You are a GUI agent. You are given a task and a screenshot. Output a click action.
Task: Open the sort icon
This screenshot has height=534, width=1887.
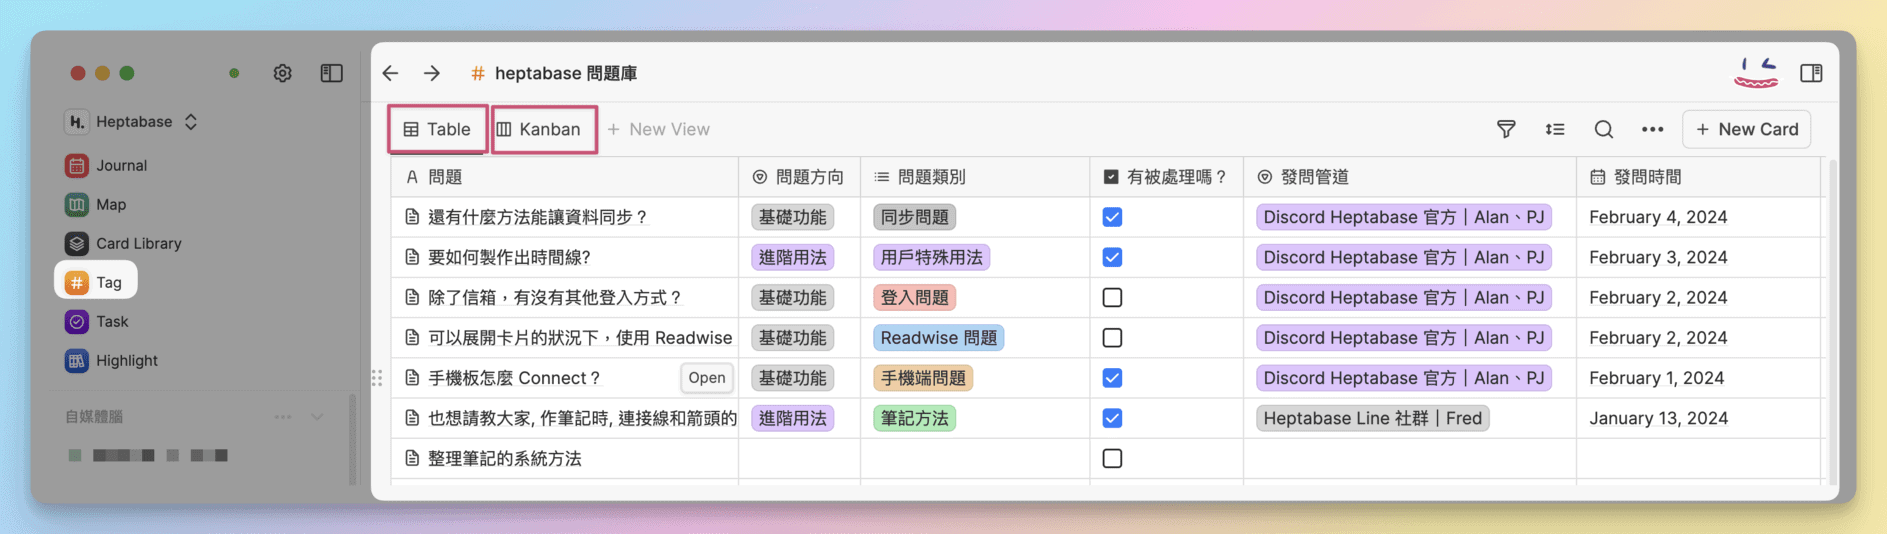click(1555, 129)
